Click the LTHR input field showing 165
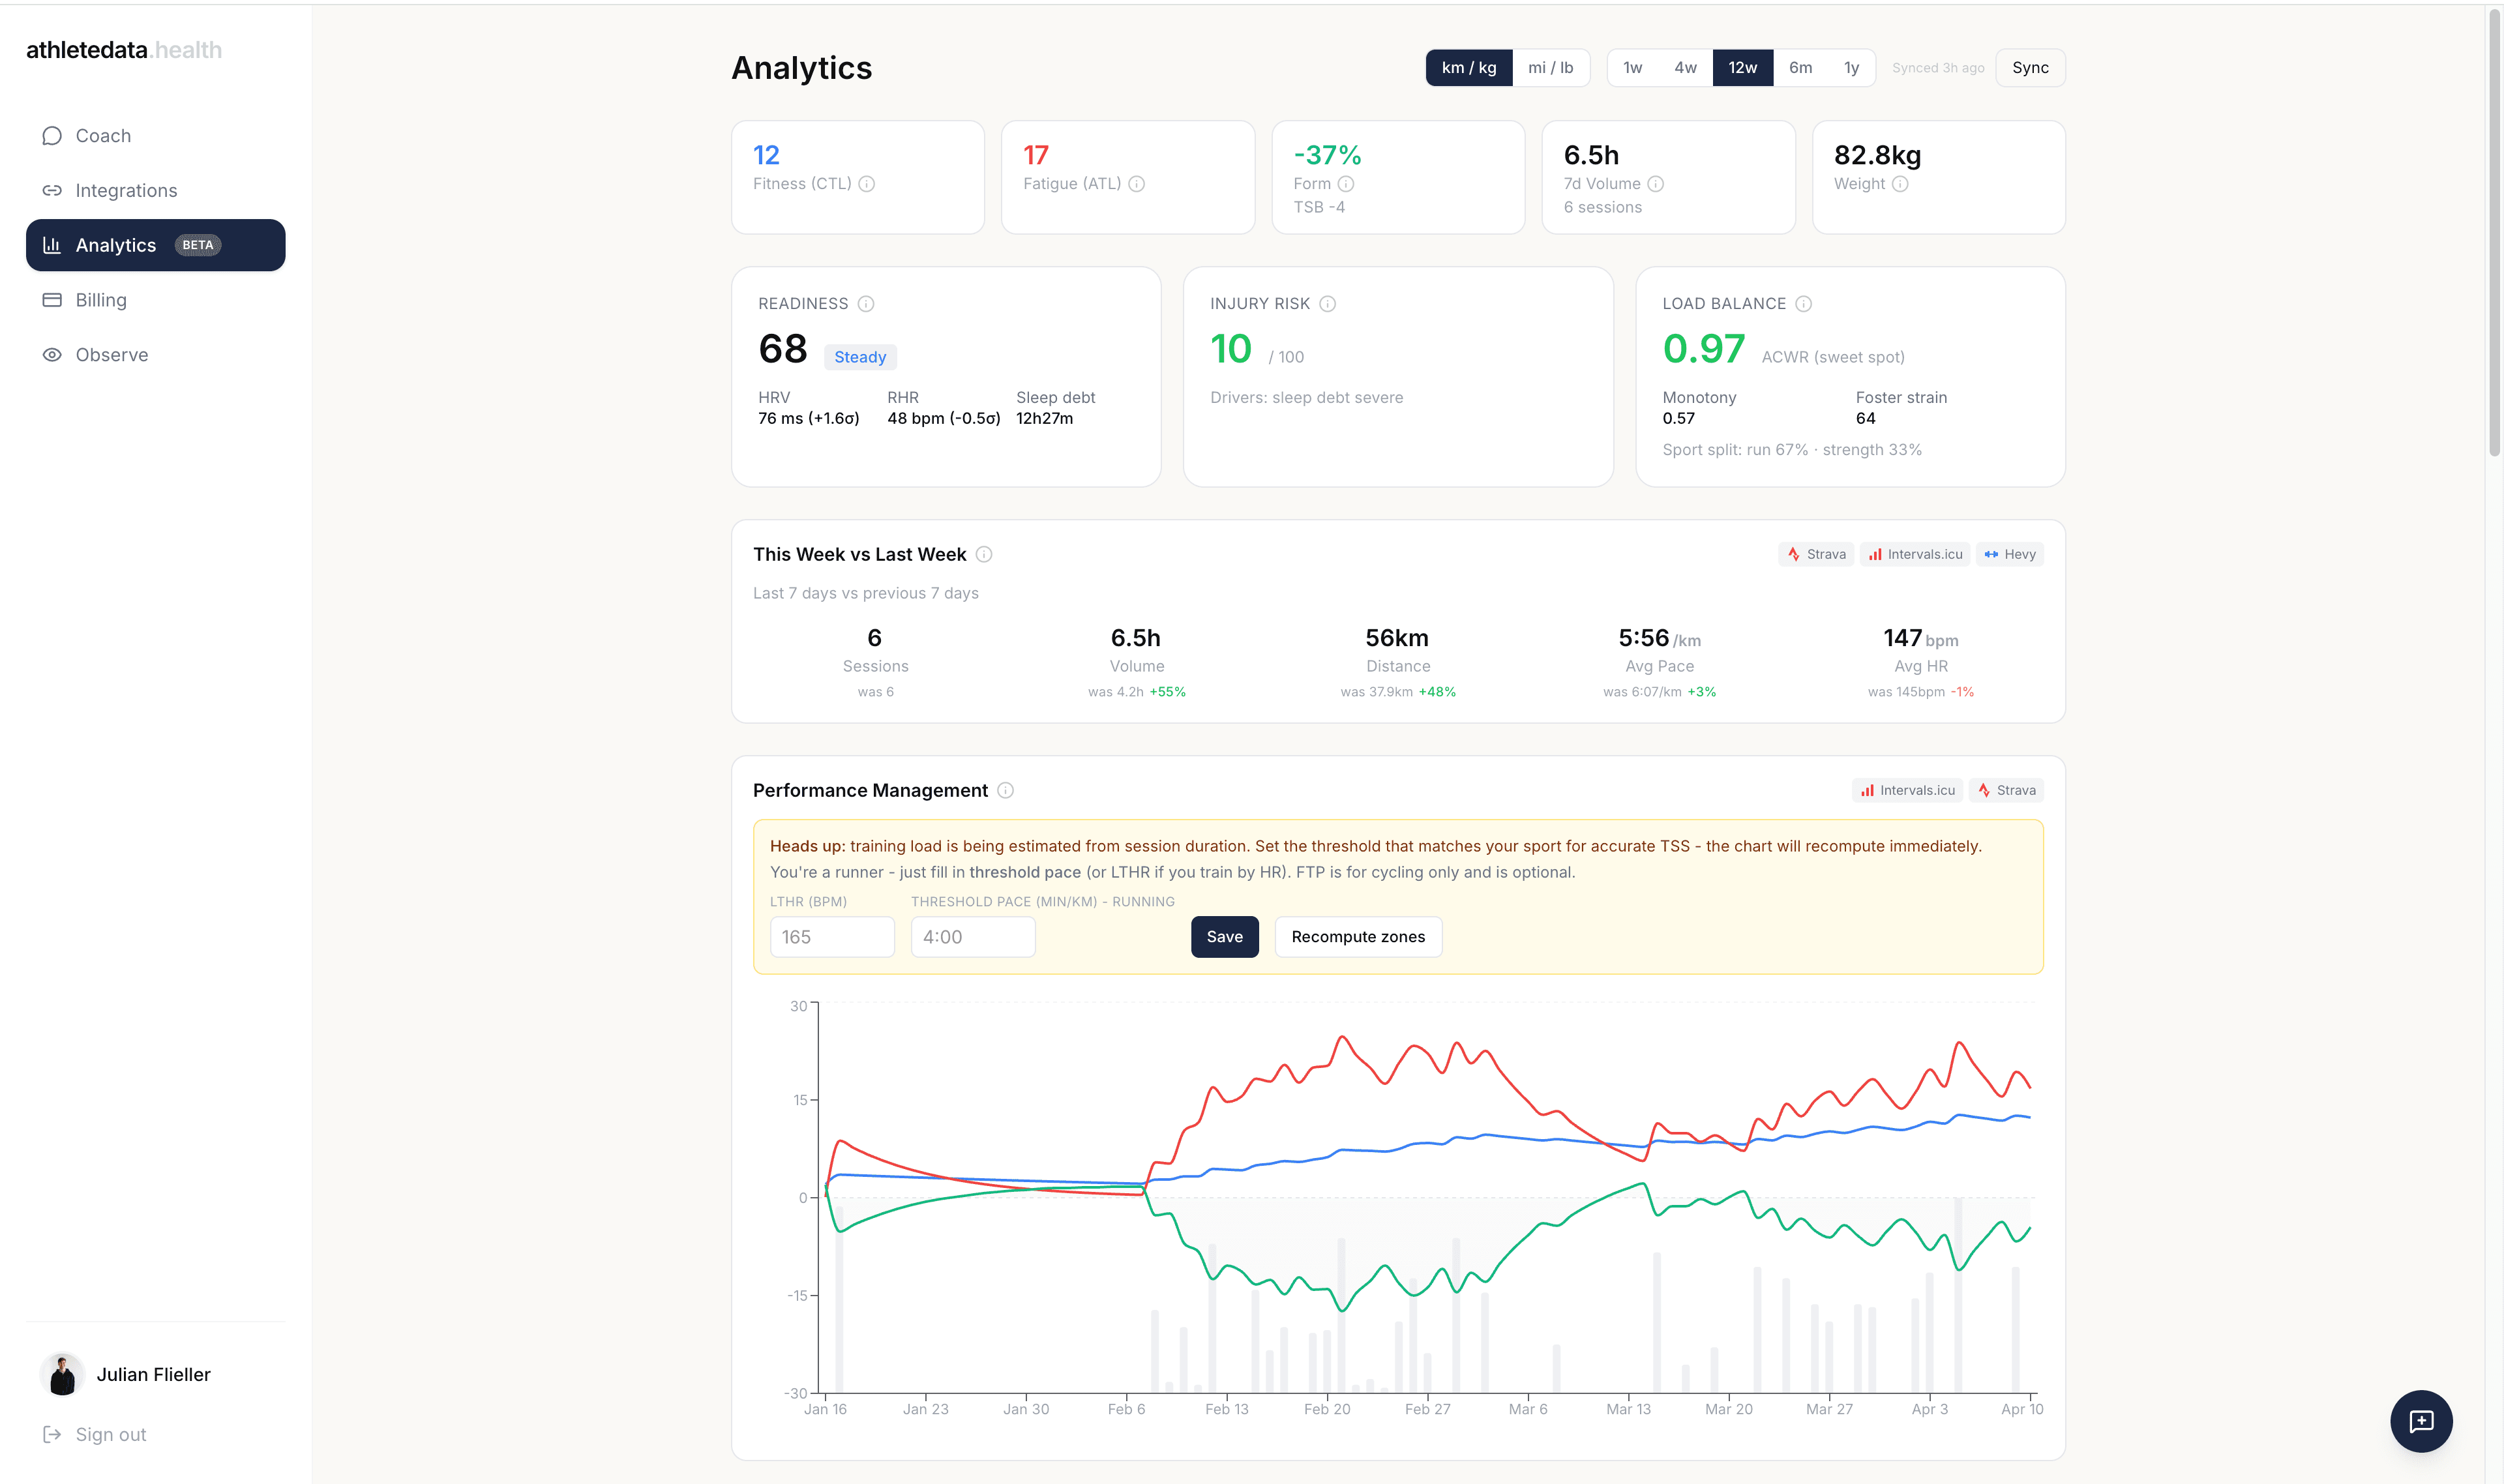 coord(832,936)
